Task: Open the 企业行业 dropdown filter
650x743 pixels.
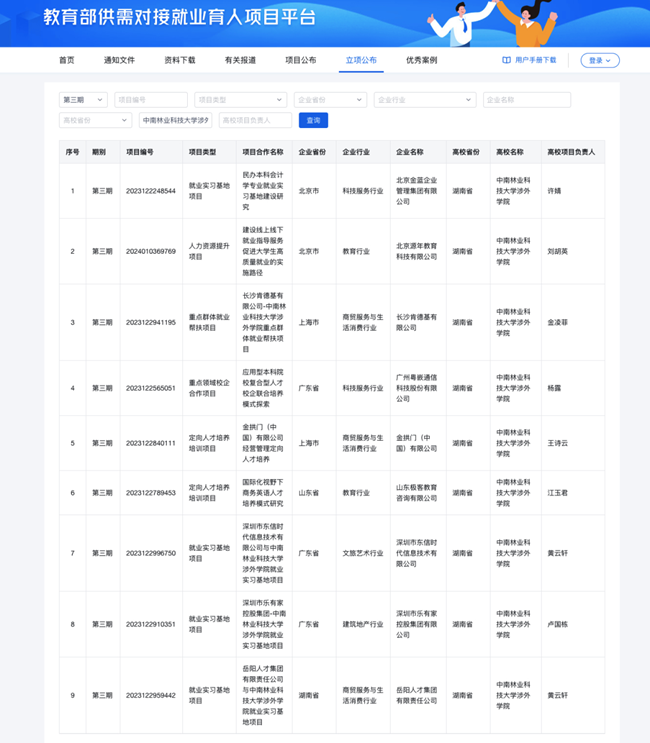Action: click(424, 100)
